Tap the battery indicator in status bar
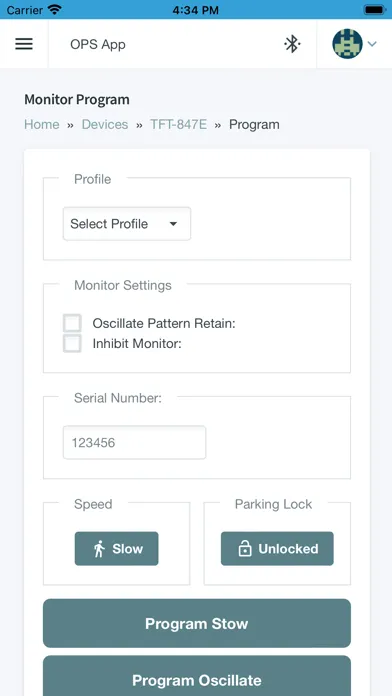Image resolution: width=392 pixels, height=696 pixels. tap(375, 9)
